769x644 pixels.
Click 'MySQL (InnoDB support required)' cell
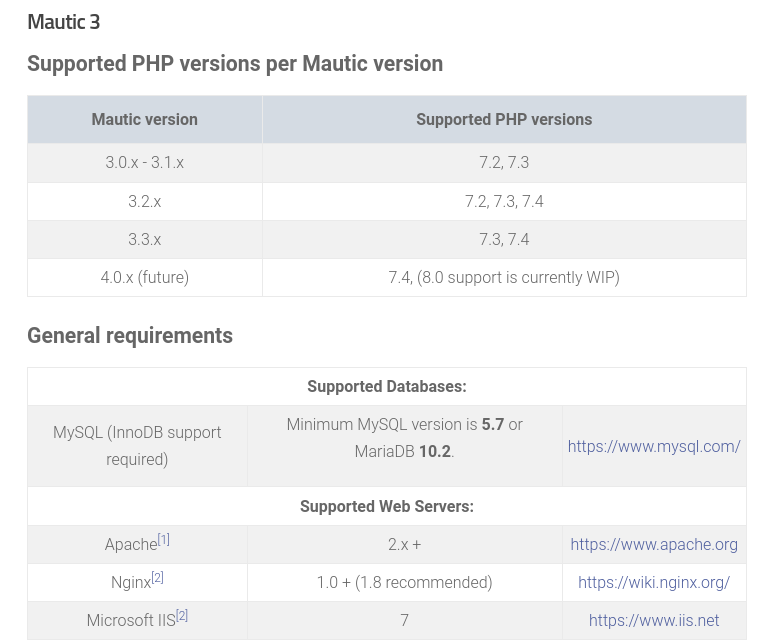tap(137, 446)
